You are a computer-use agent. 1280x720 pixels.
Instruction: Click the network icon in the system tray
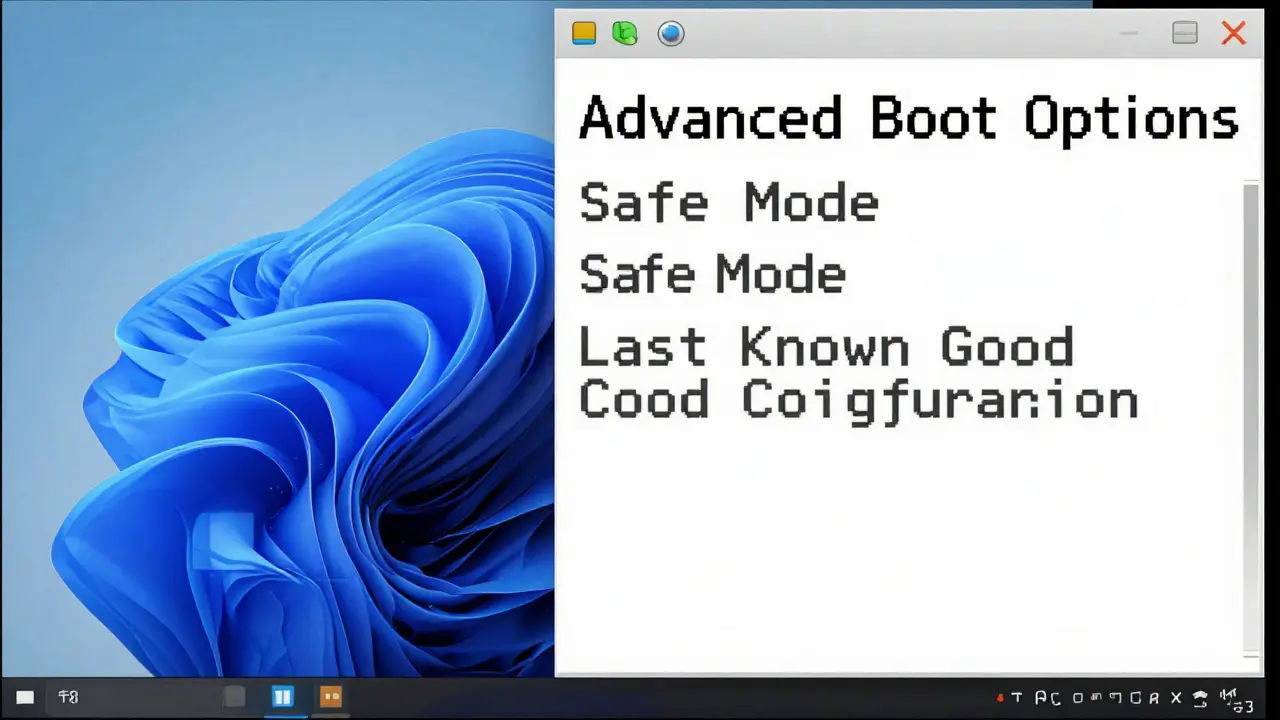tap(1200, 697)
